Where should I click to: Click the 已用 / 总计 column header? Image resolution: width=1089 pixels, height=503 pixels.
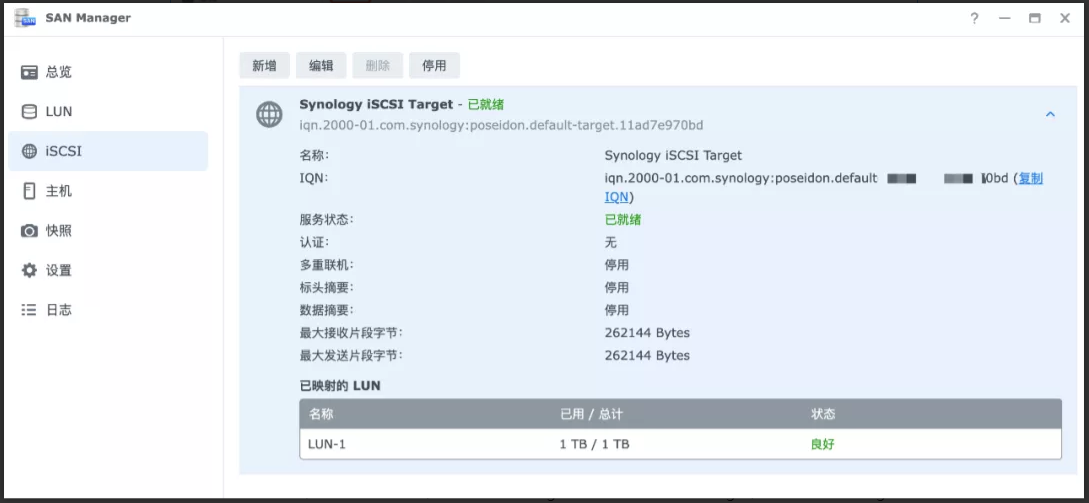[x=592, y=414]
